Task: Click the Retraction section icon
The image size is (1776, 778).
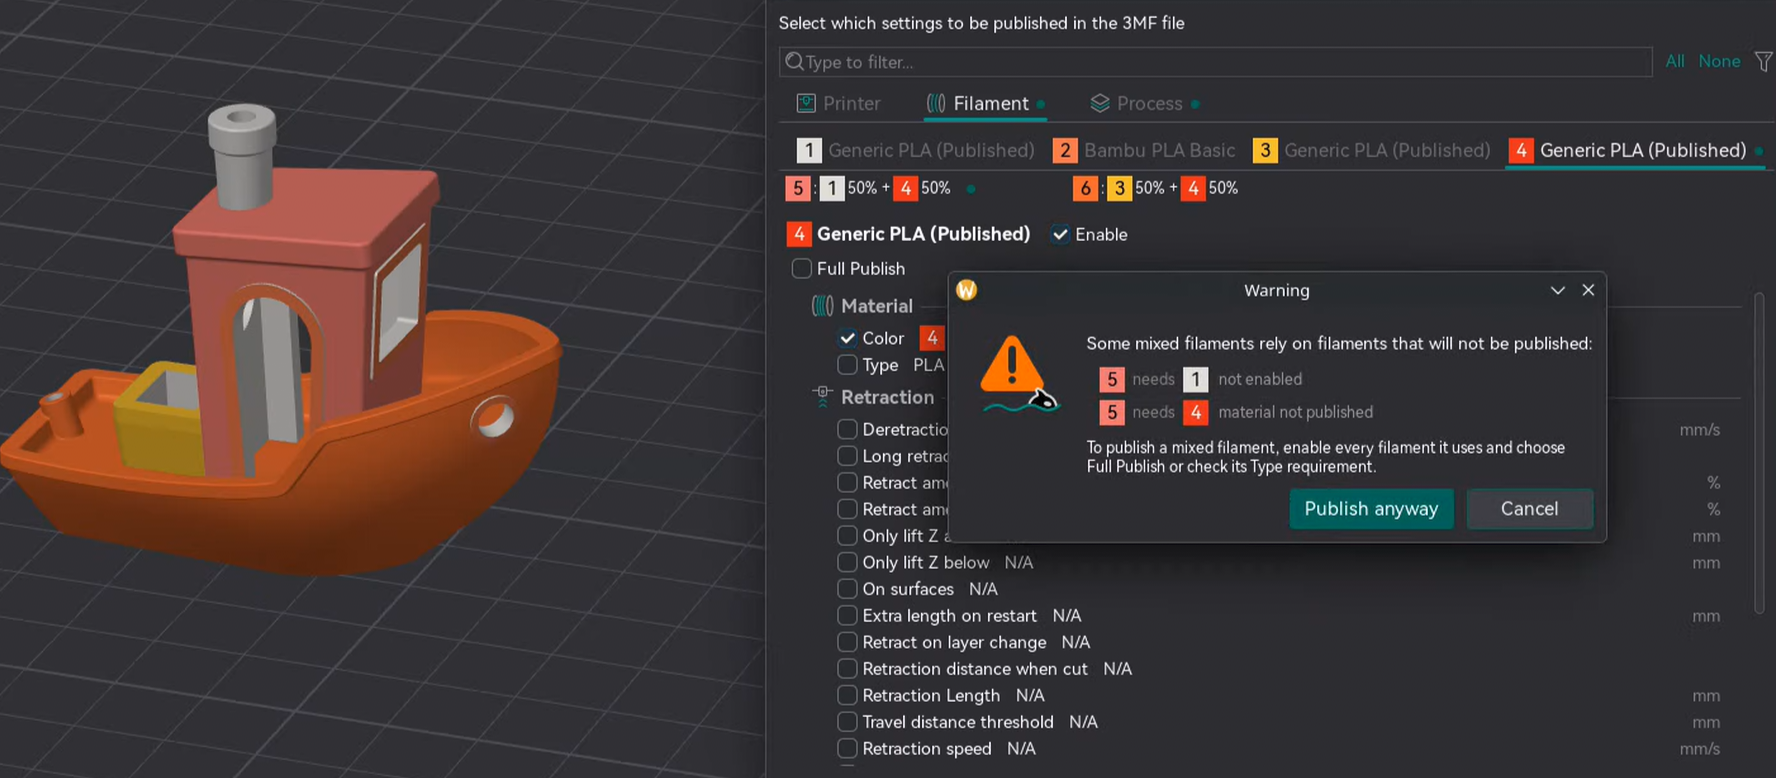Action: 823,397
